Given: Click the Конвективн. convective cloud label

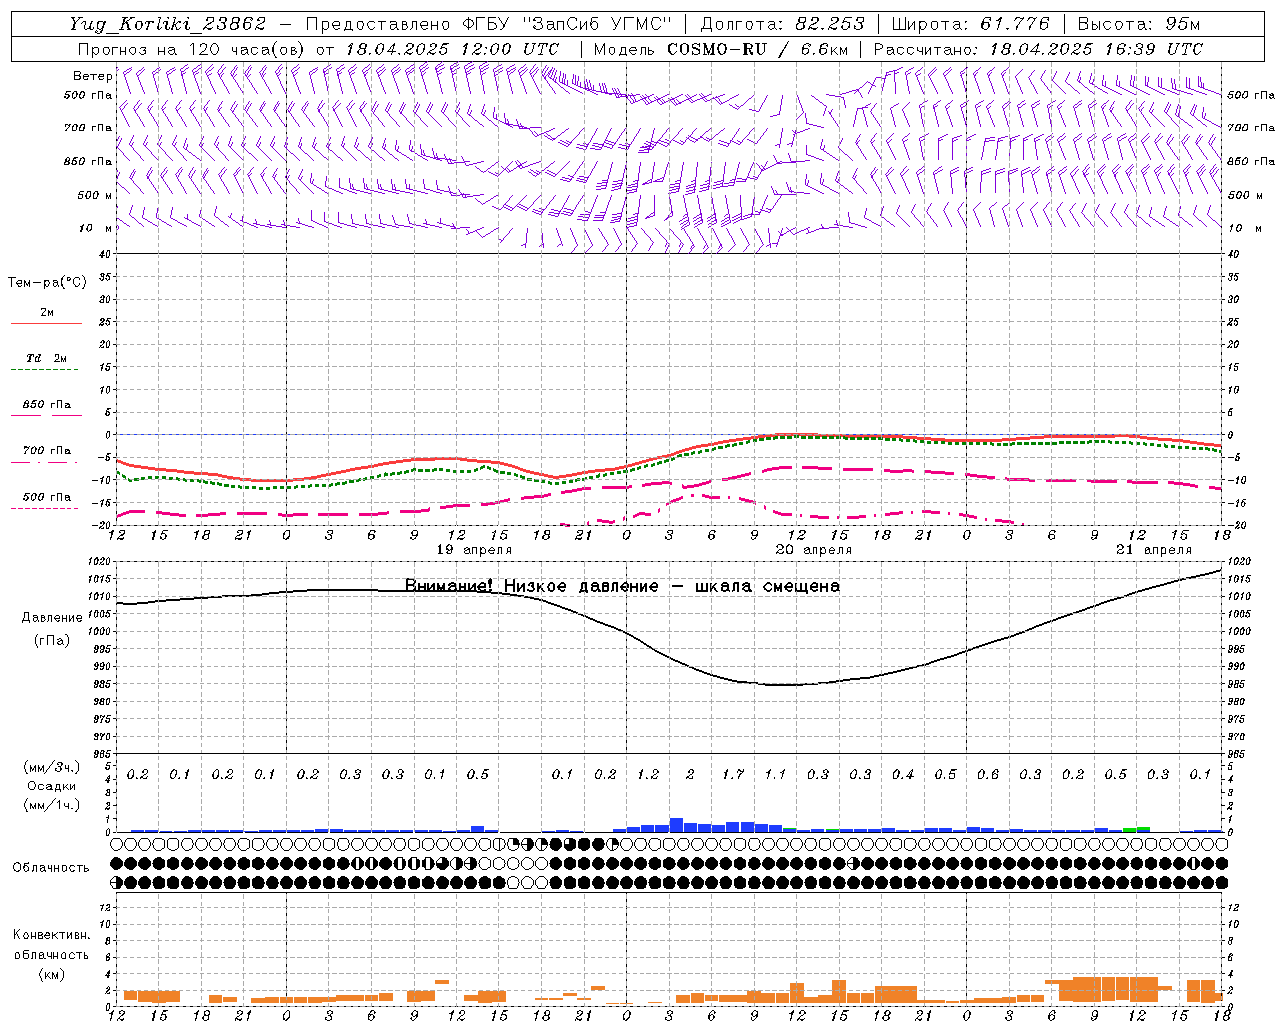Looking at the screenshot, I should coord(51,935).
